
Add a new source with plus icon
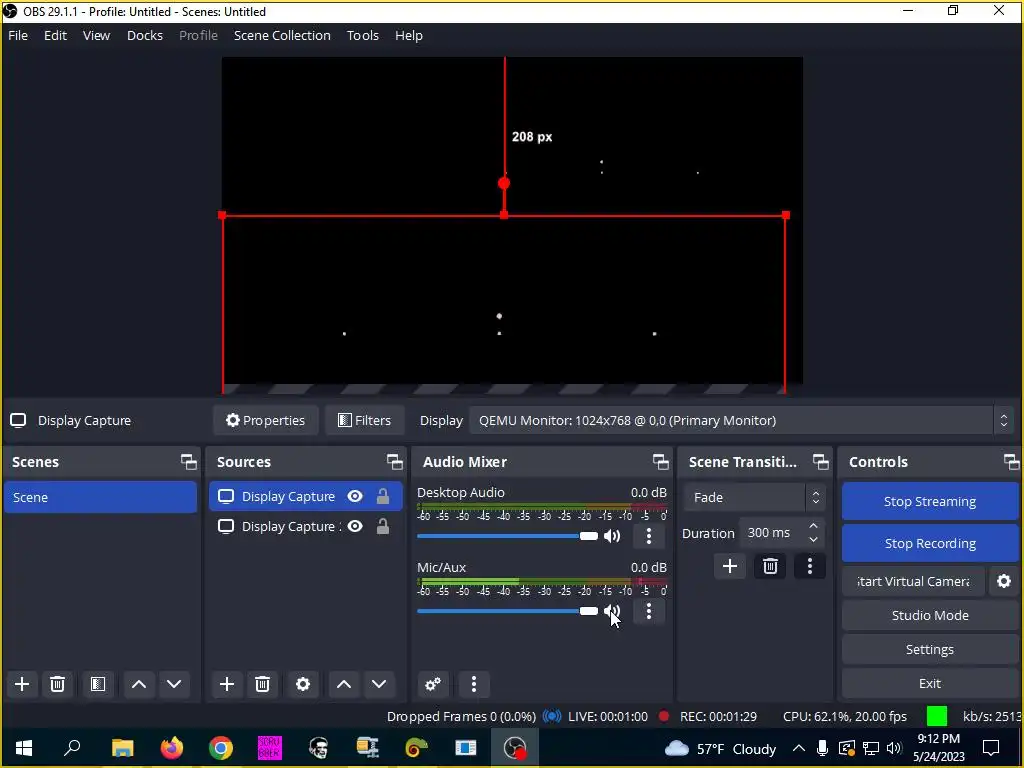coord(227,684)
